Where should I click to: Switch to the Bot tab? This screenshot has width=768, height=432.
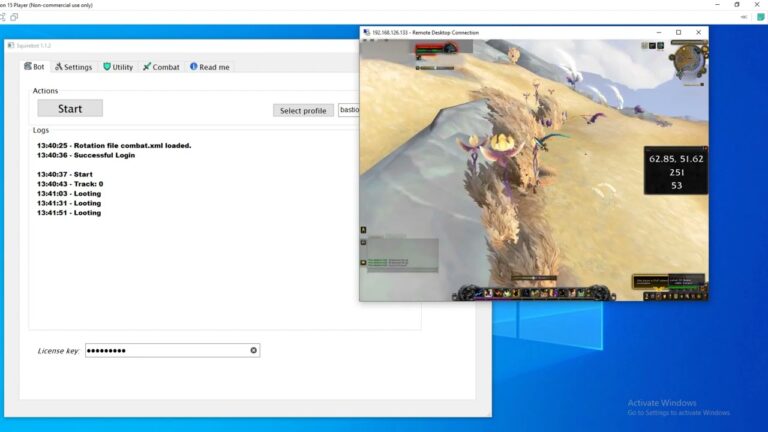[34, 67]
